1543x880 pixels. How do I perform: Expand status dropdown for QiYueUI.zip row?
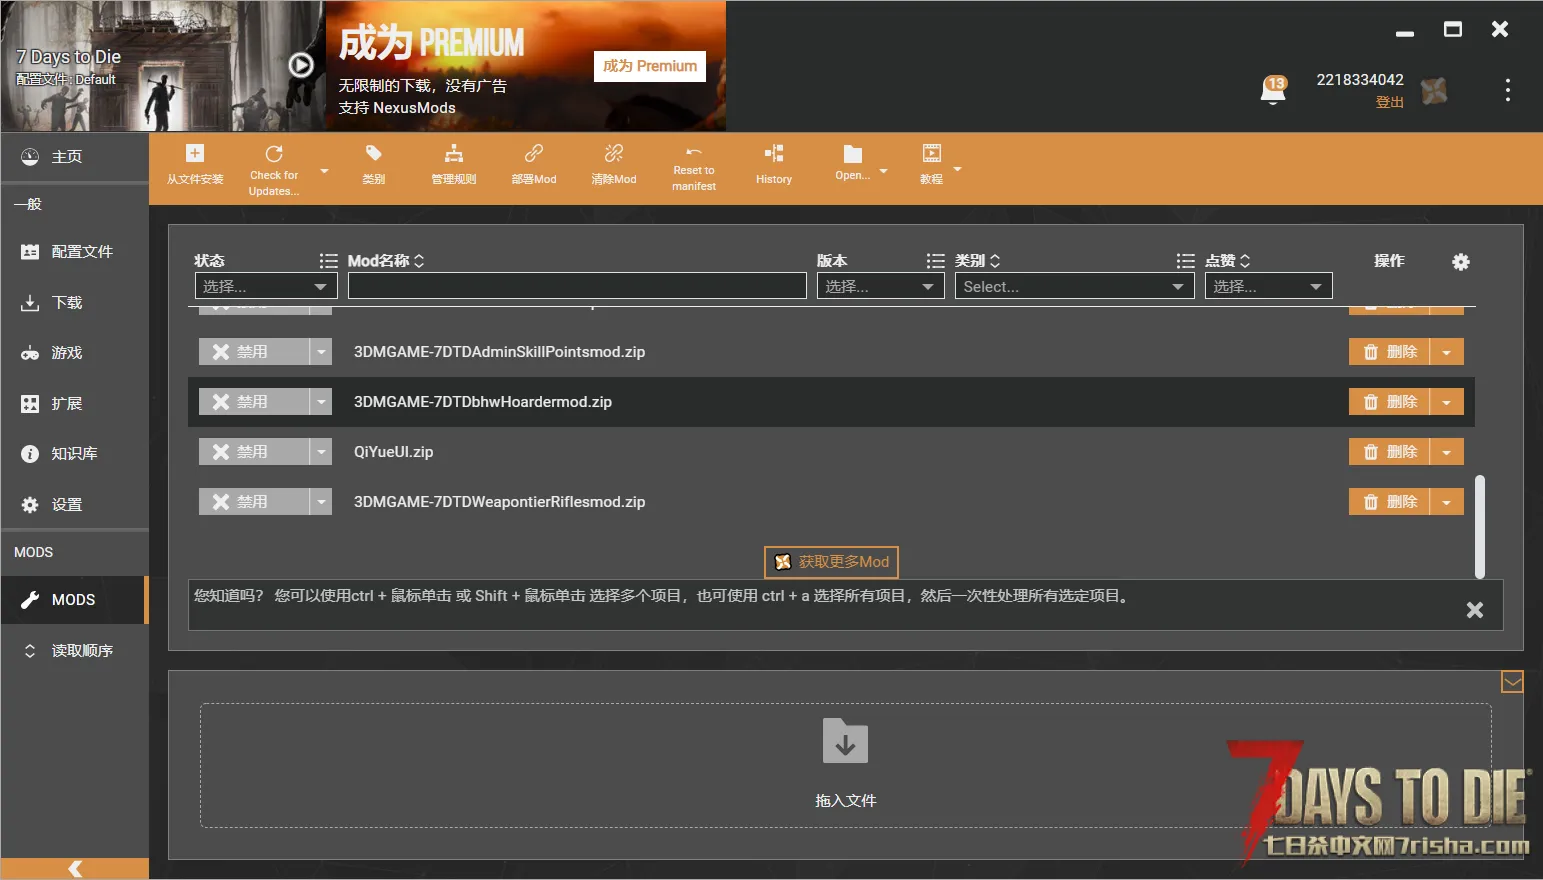tap(321, 452)
